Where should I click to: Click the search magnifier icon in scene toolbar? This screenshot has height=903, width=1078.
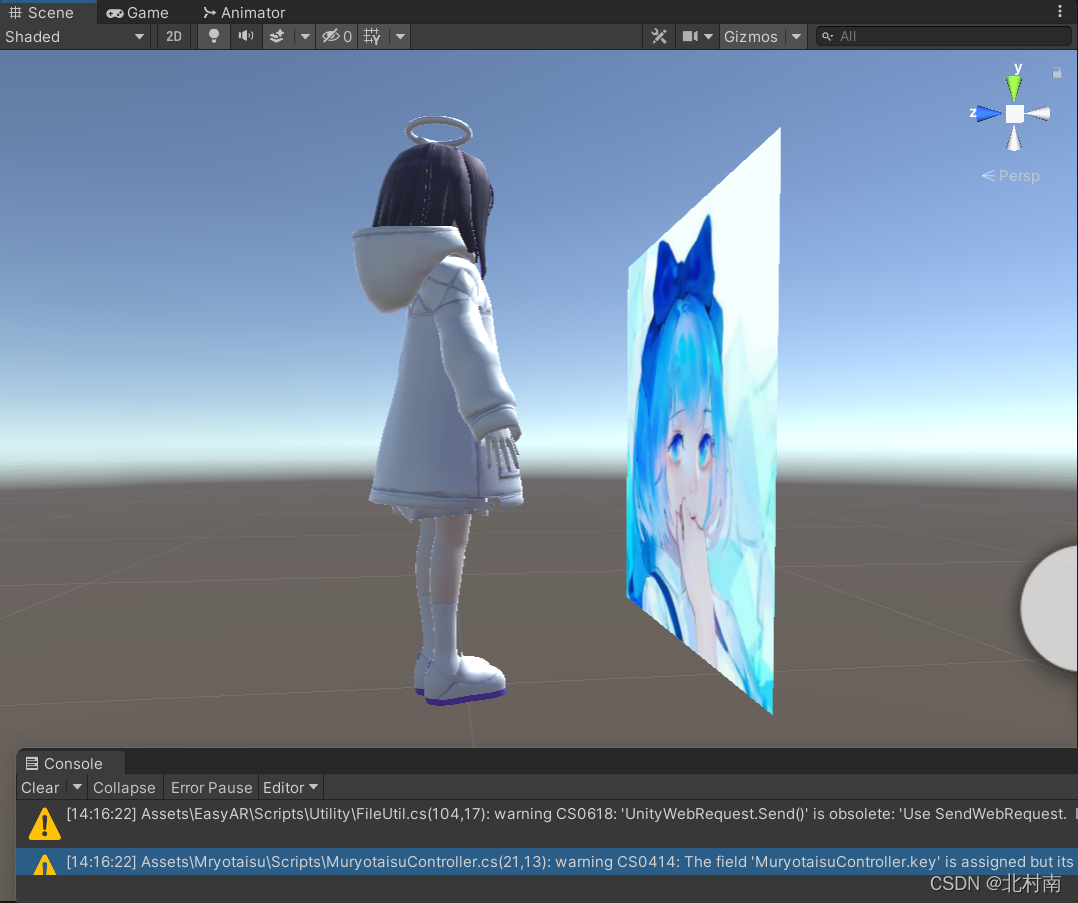coord(828,36)
